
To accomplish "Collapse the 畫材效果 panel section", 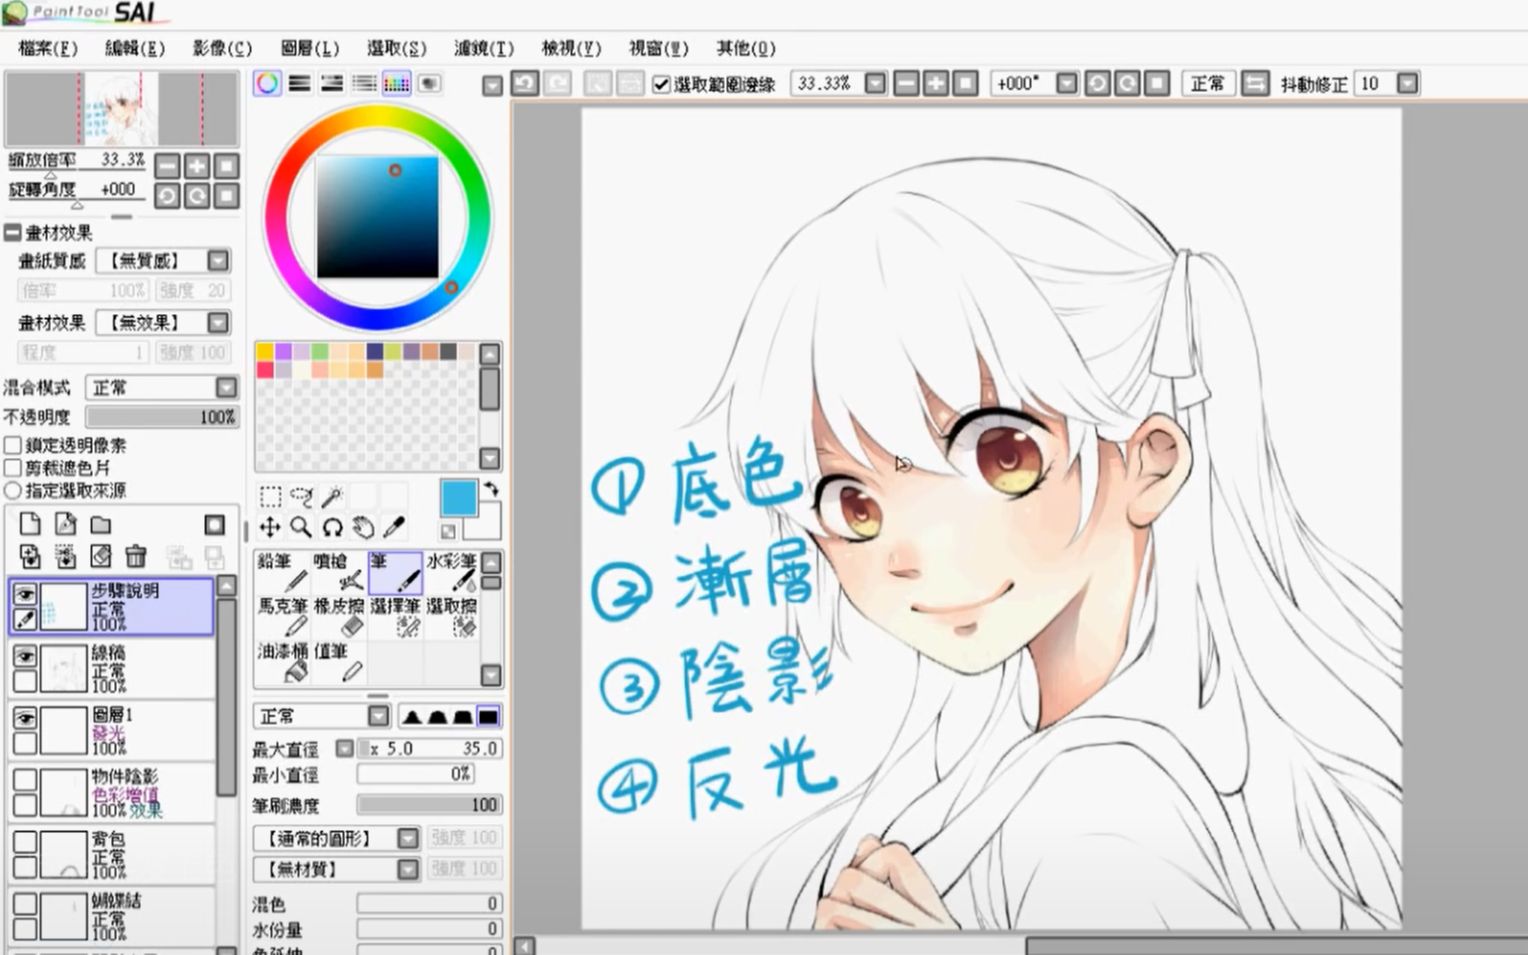I will click(x=12, y=233).
